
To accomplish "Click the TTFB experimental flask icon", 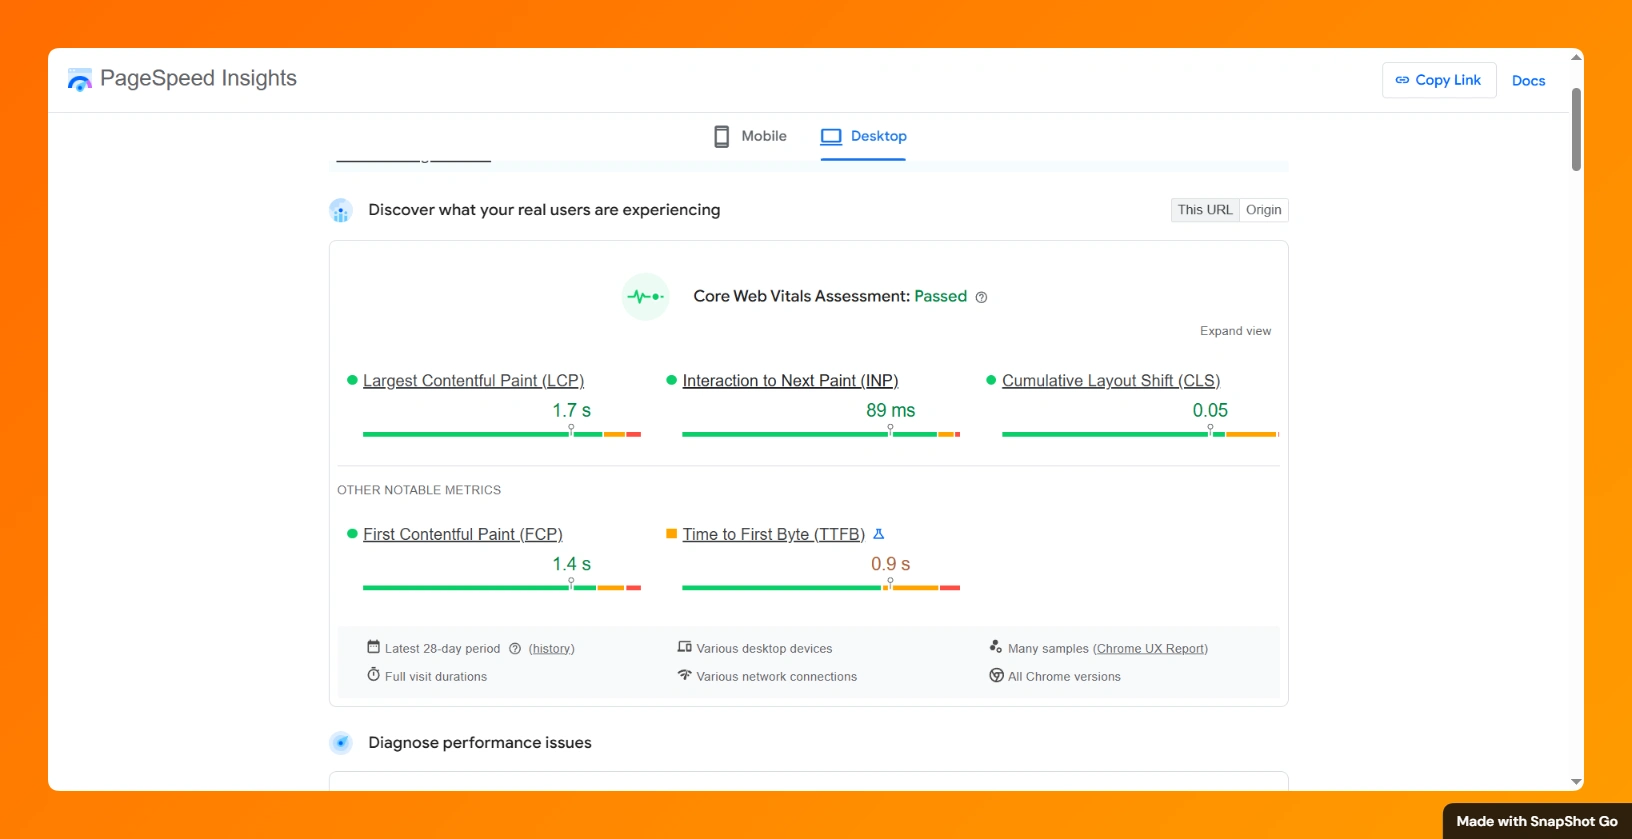I will click(879, 534).
